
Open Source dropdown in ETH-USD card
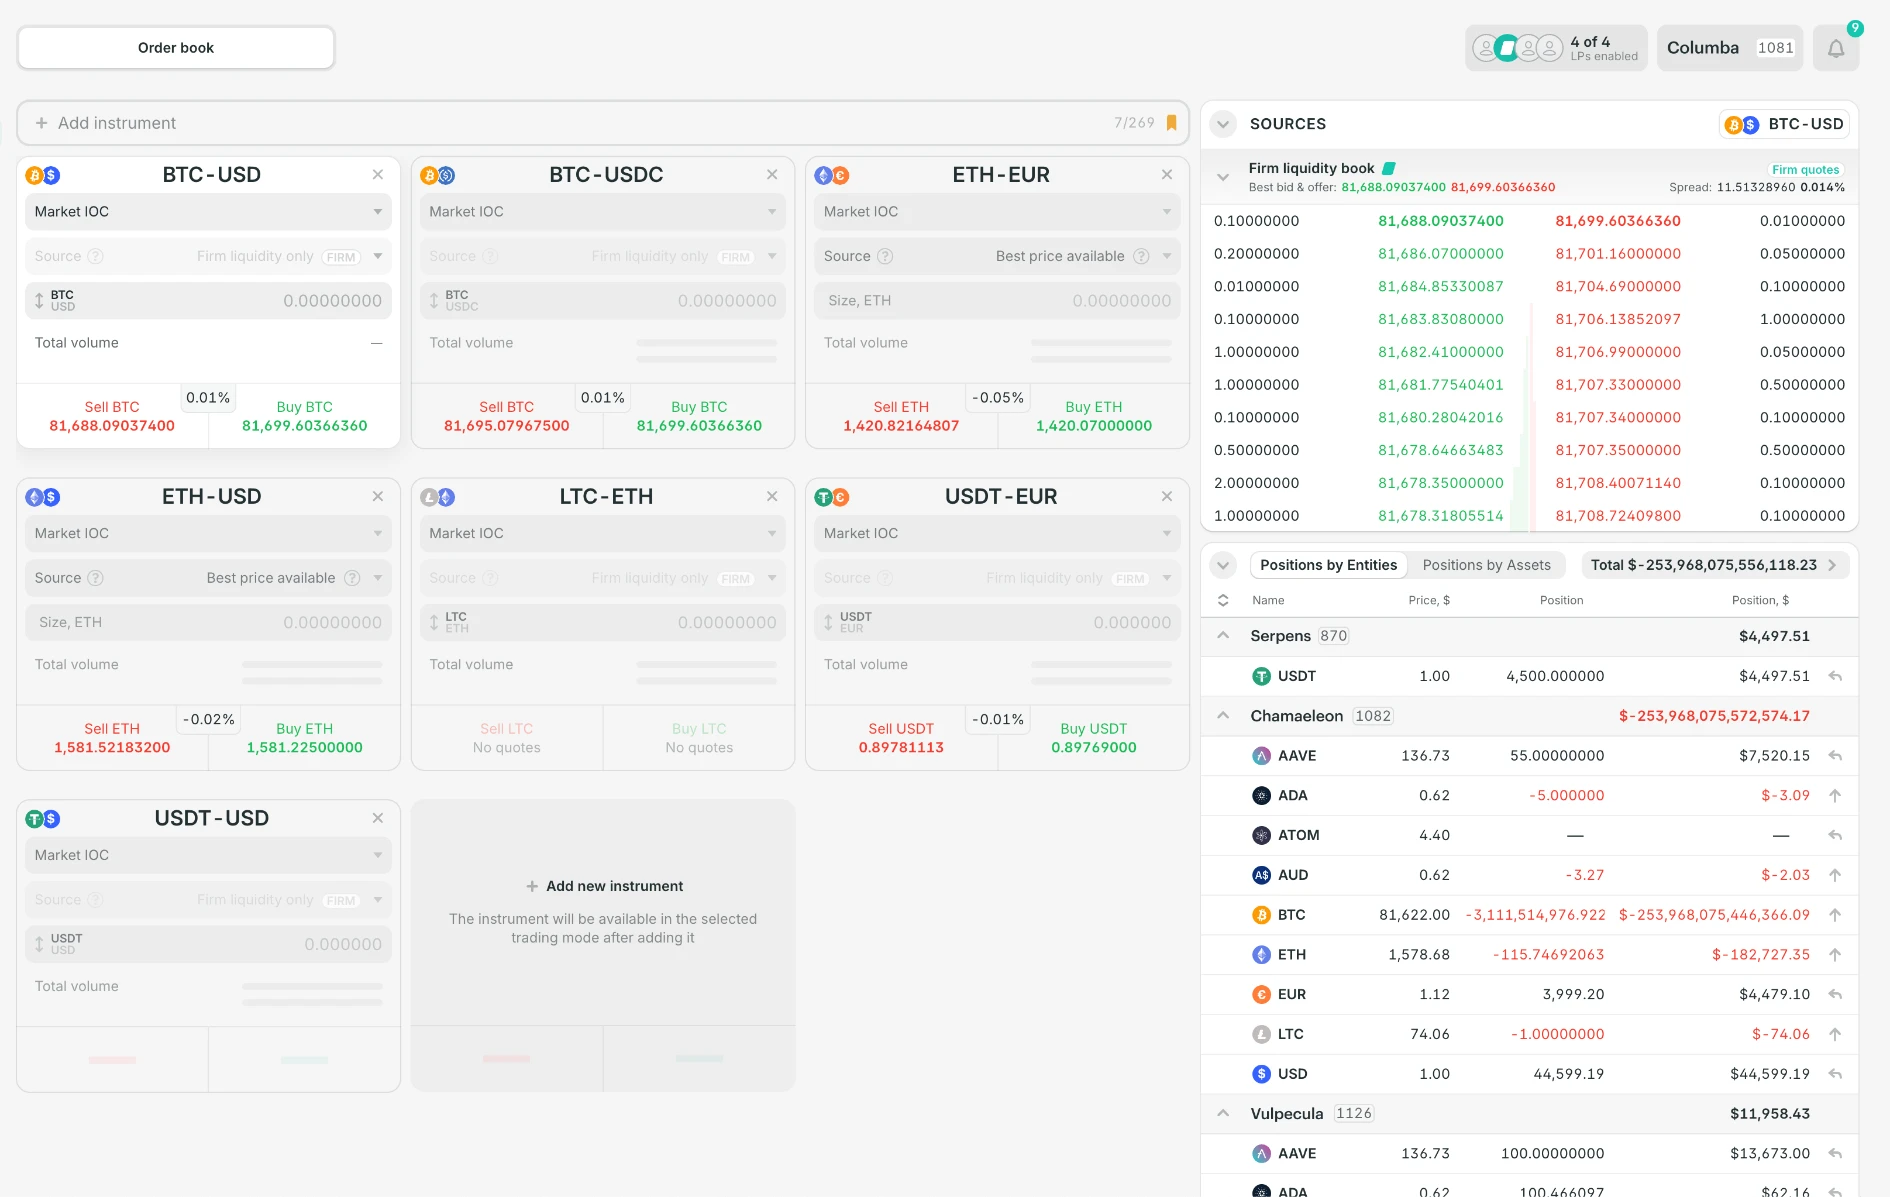(x=208, y=578)
